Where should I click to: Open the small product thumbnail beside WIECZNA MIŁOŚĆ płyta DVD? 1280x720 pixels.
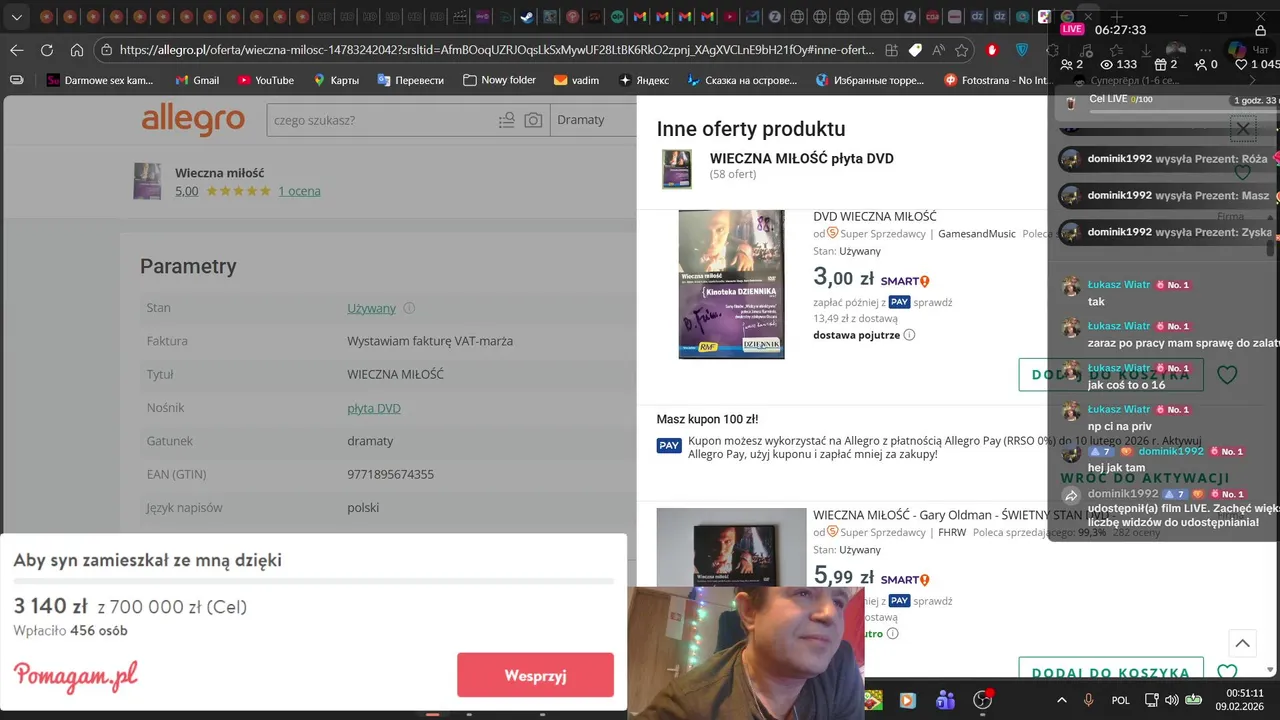tap(677, 169)
